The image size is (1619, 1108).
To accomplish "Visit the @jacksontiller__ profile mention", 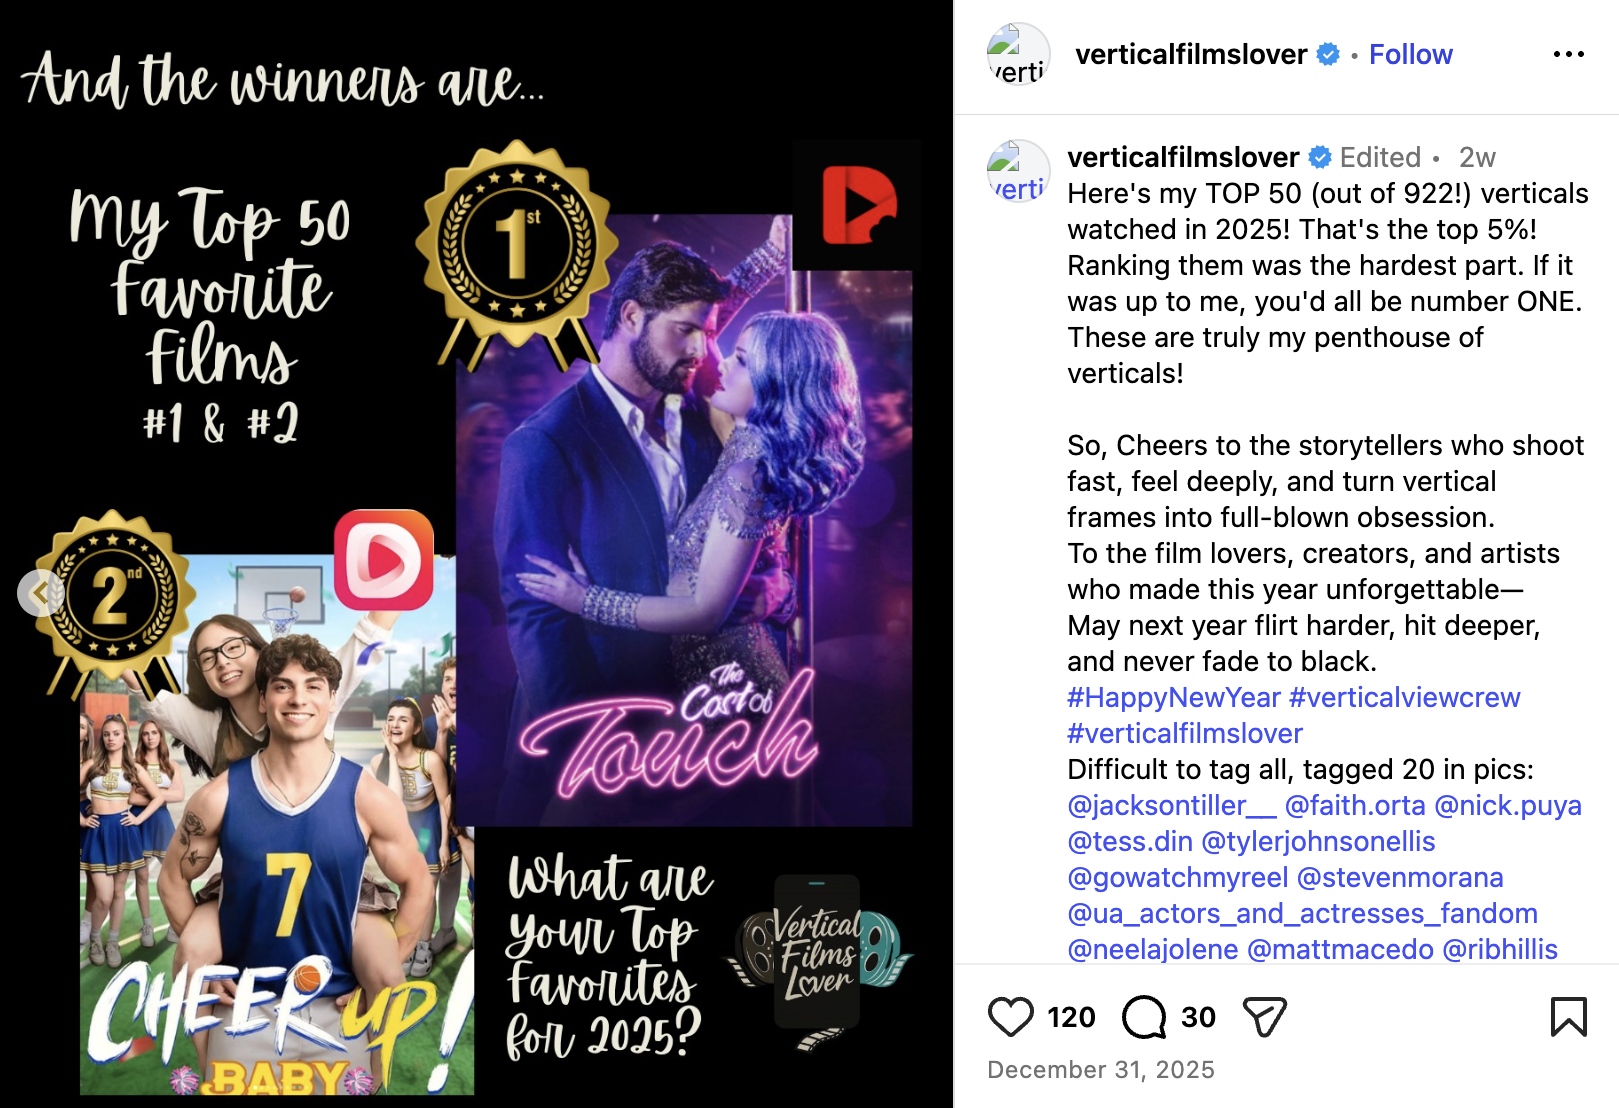I will tap(1172, 806).
